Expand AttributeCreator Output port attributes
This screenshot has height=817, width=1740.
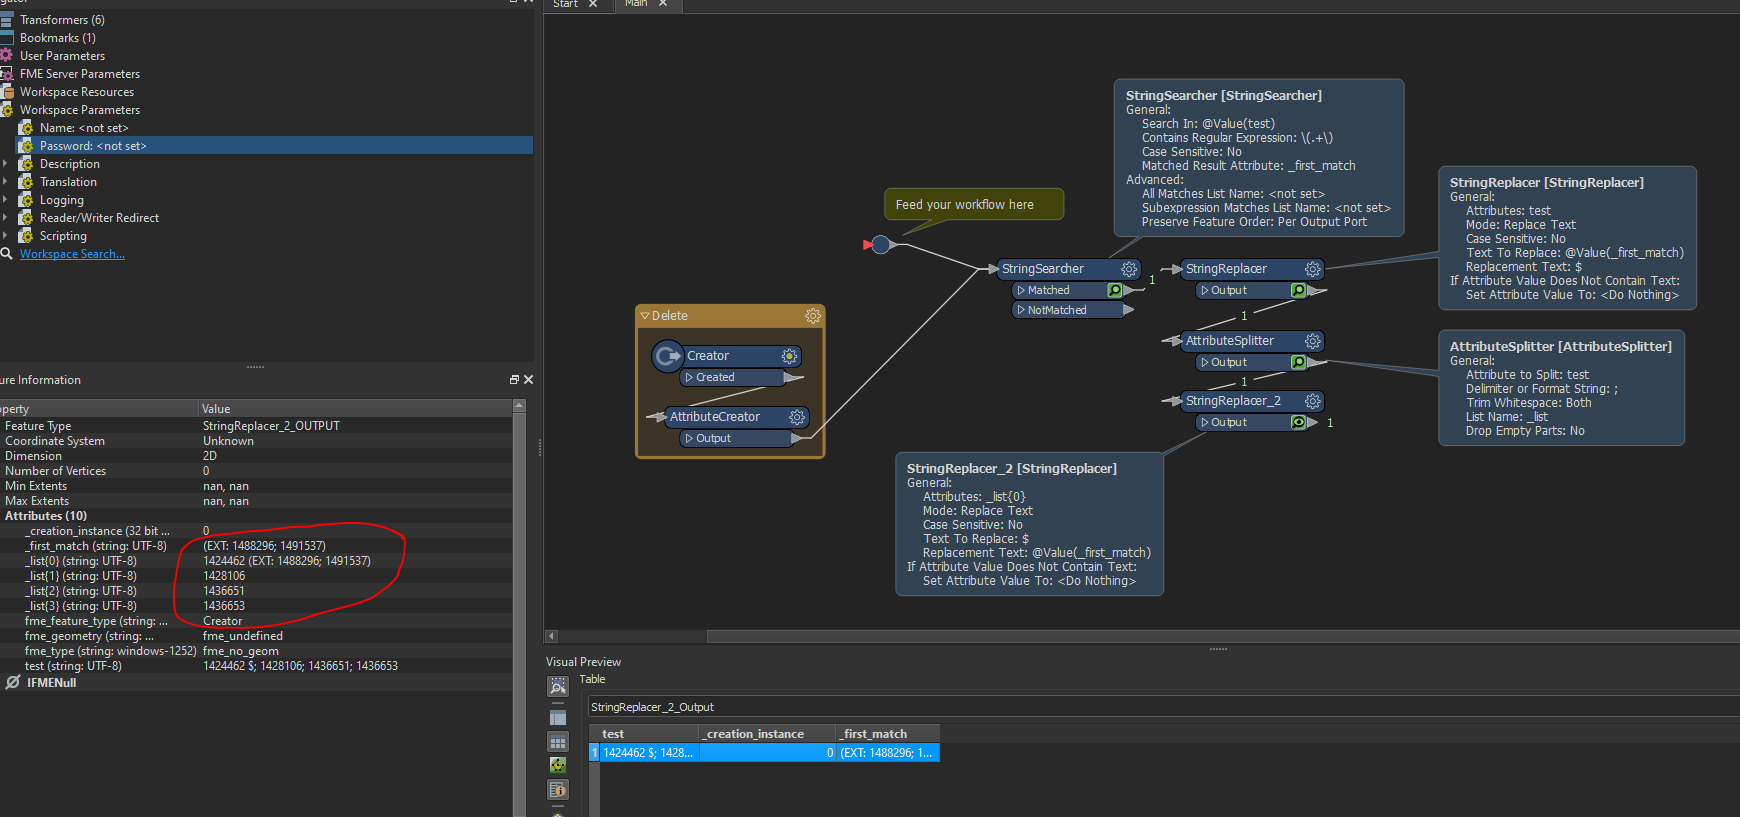tap(689, 438)
